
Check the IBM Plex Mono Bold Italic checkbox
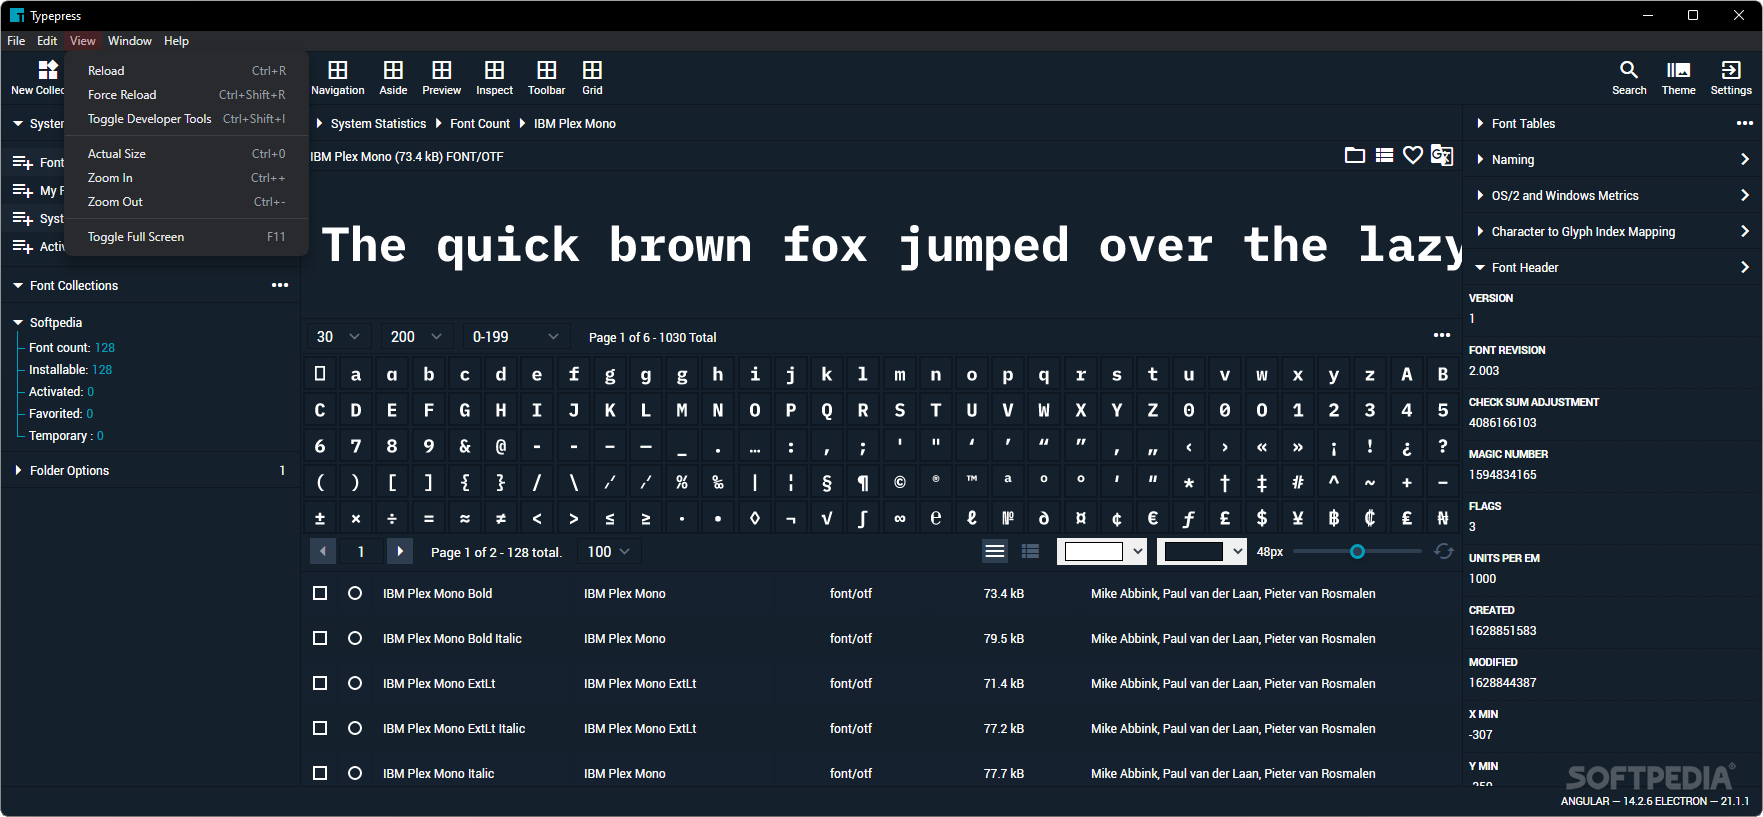[320, 638]
